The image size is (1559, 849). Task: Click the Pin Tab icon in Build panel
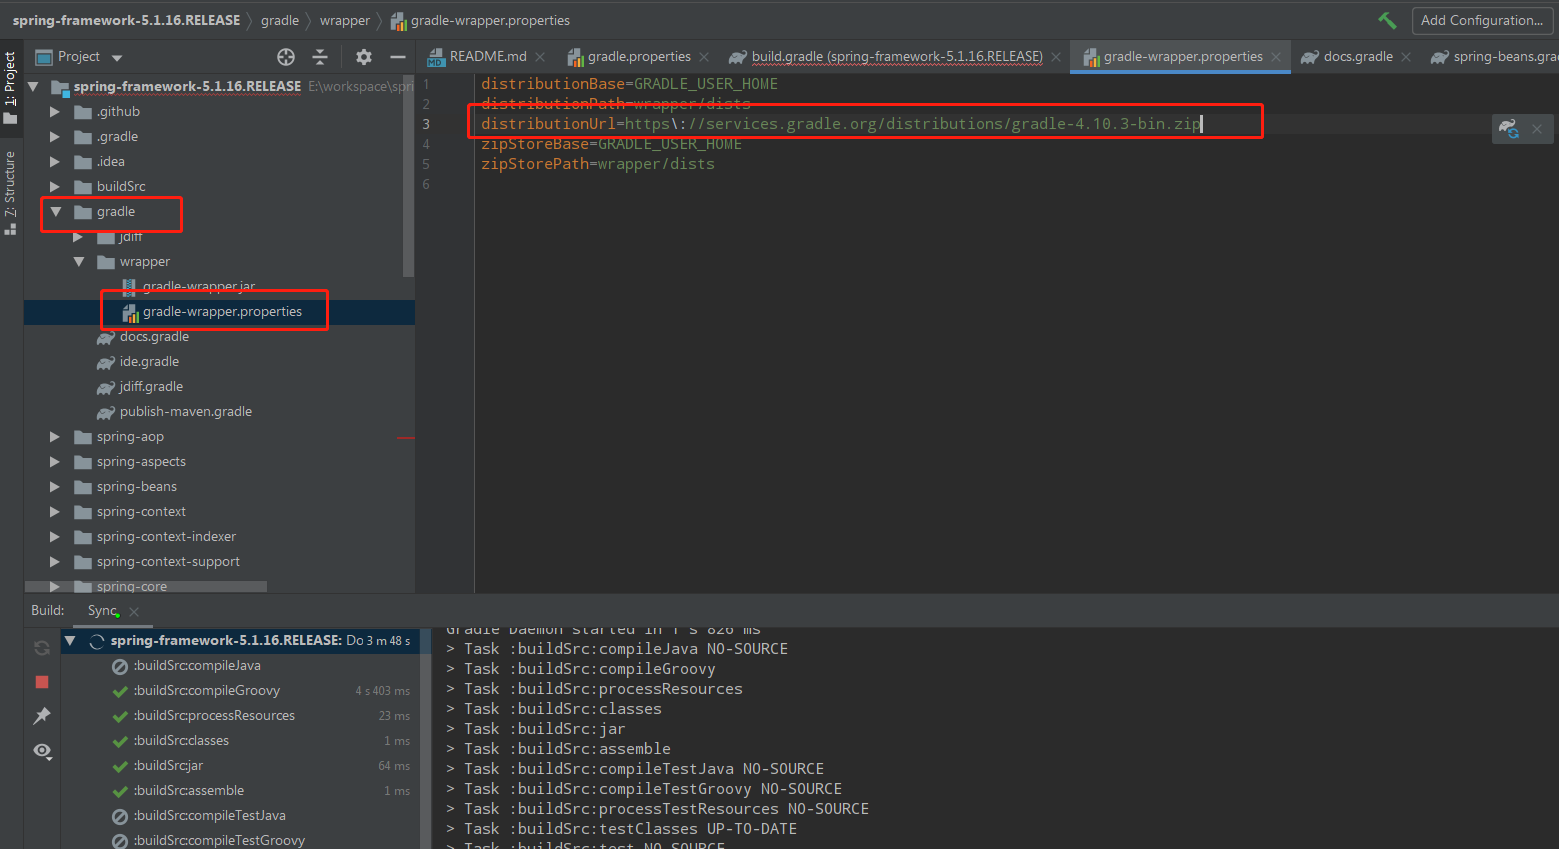point(42,716)
